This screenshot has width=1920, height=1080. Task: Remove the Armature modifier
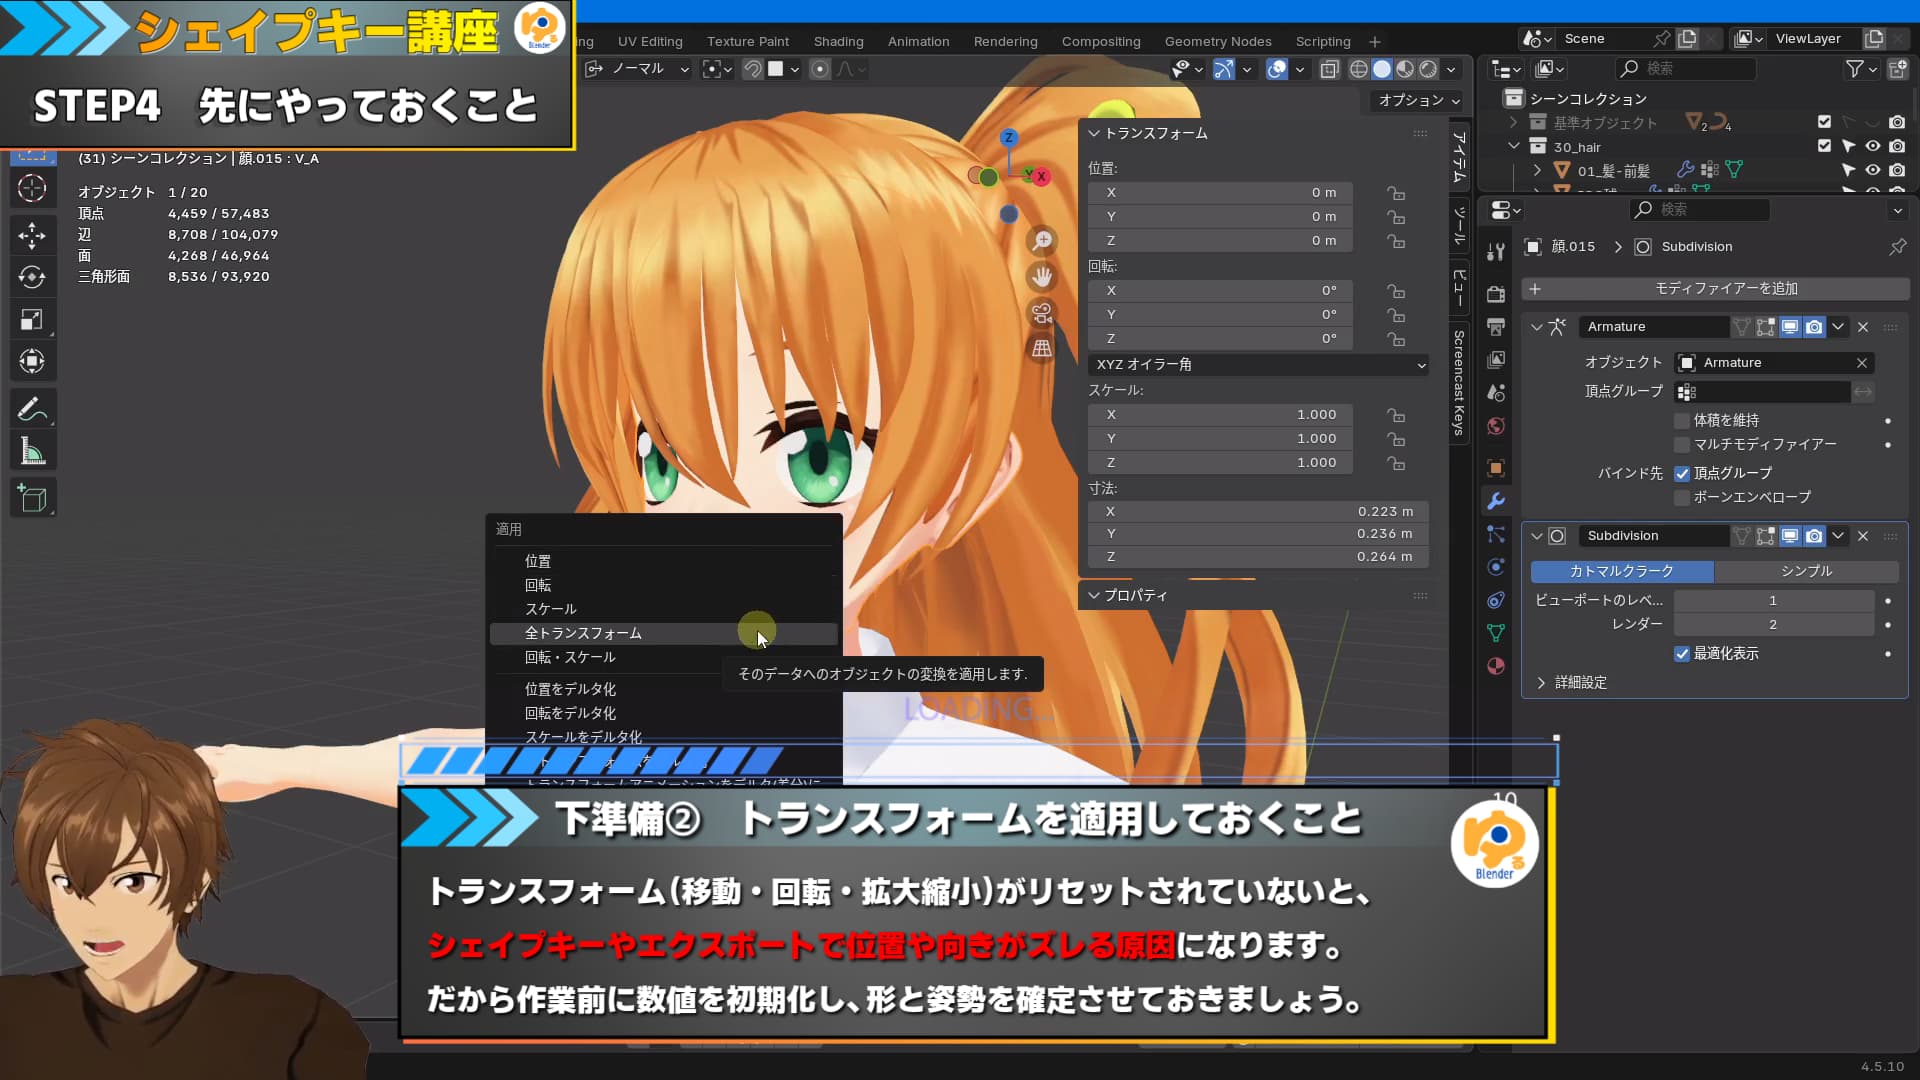coord(1863,327)
